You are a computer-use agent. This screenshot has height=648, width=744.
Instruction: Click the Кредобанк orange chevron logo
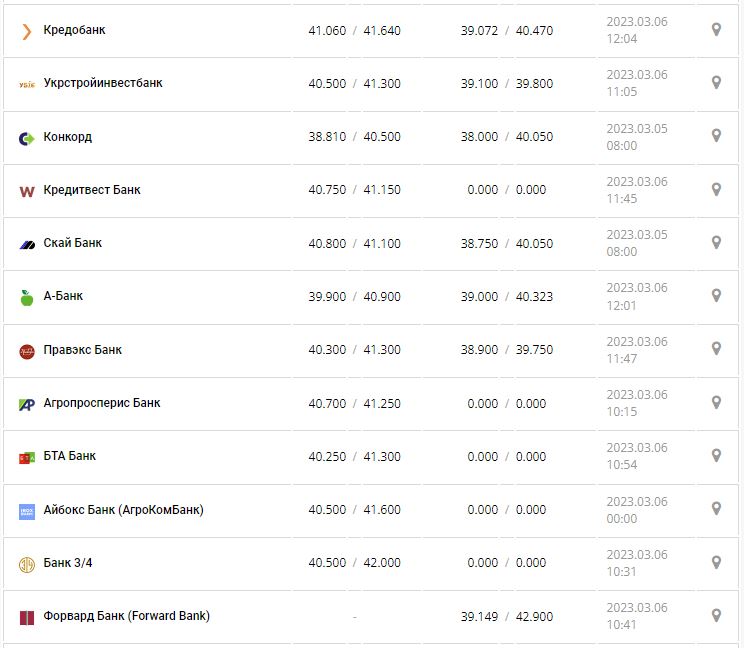coord(27,31)
